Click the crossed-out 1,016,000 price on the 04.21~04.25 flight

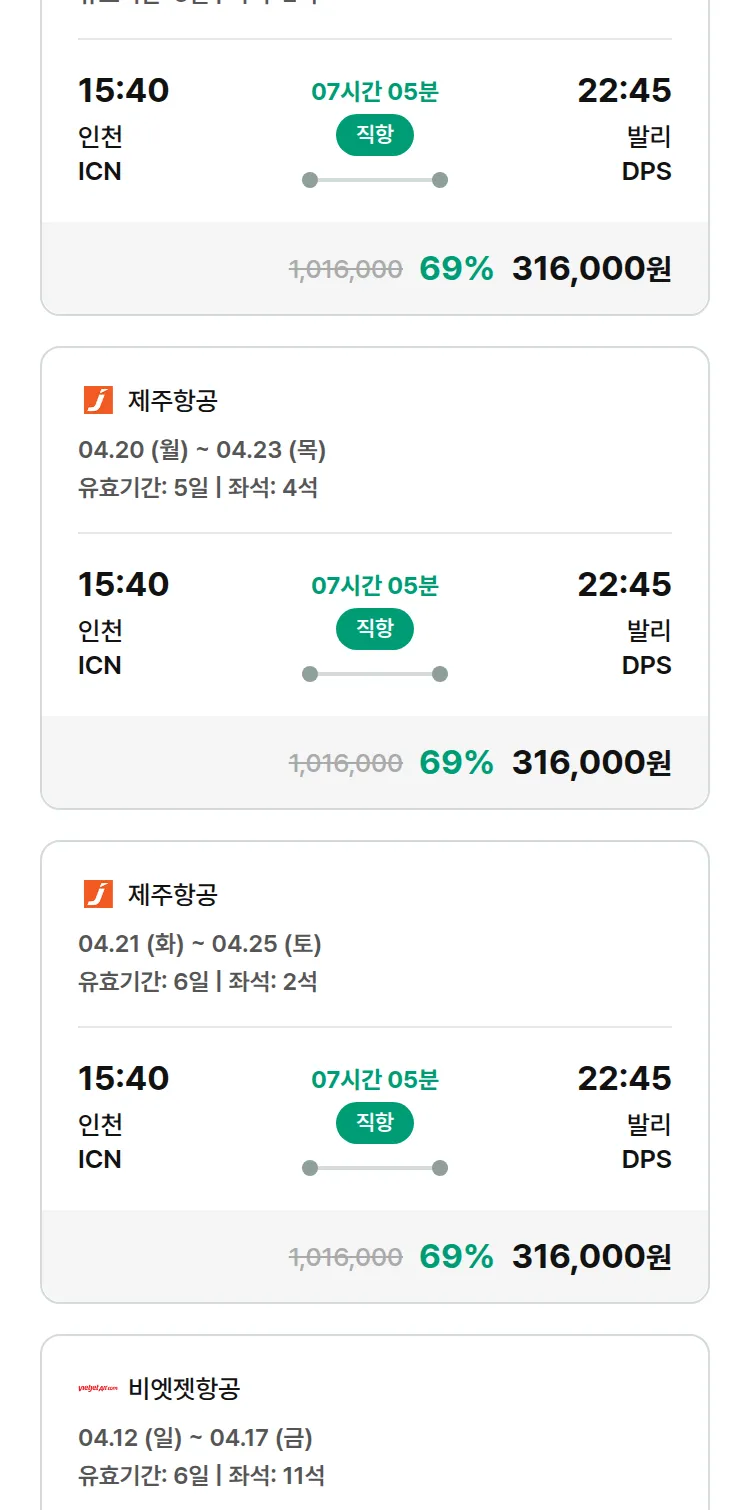(346, 1257)
